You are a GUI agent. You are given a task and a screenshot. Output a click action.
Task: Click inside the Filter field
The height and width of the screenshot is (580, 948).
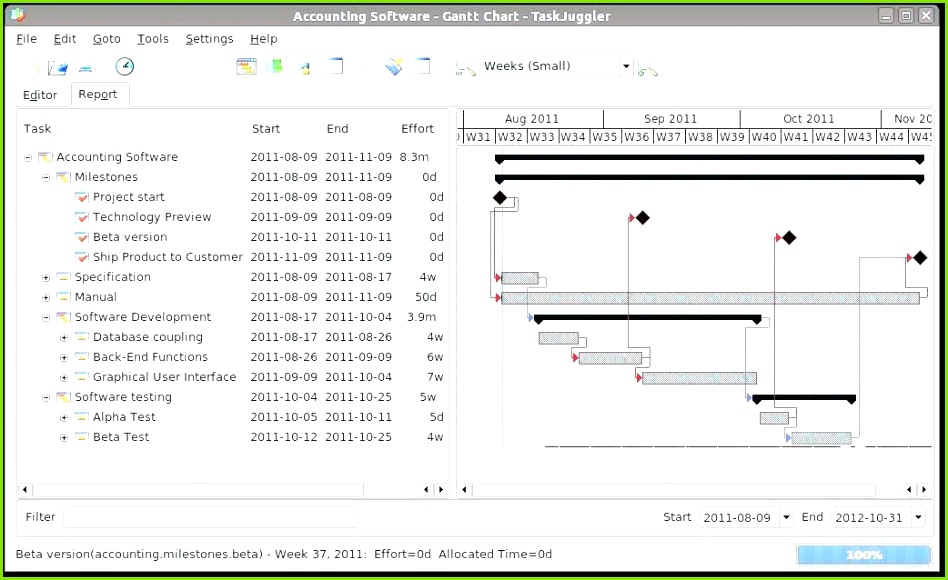(x=210, y=517)
